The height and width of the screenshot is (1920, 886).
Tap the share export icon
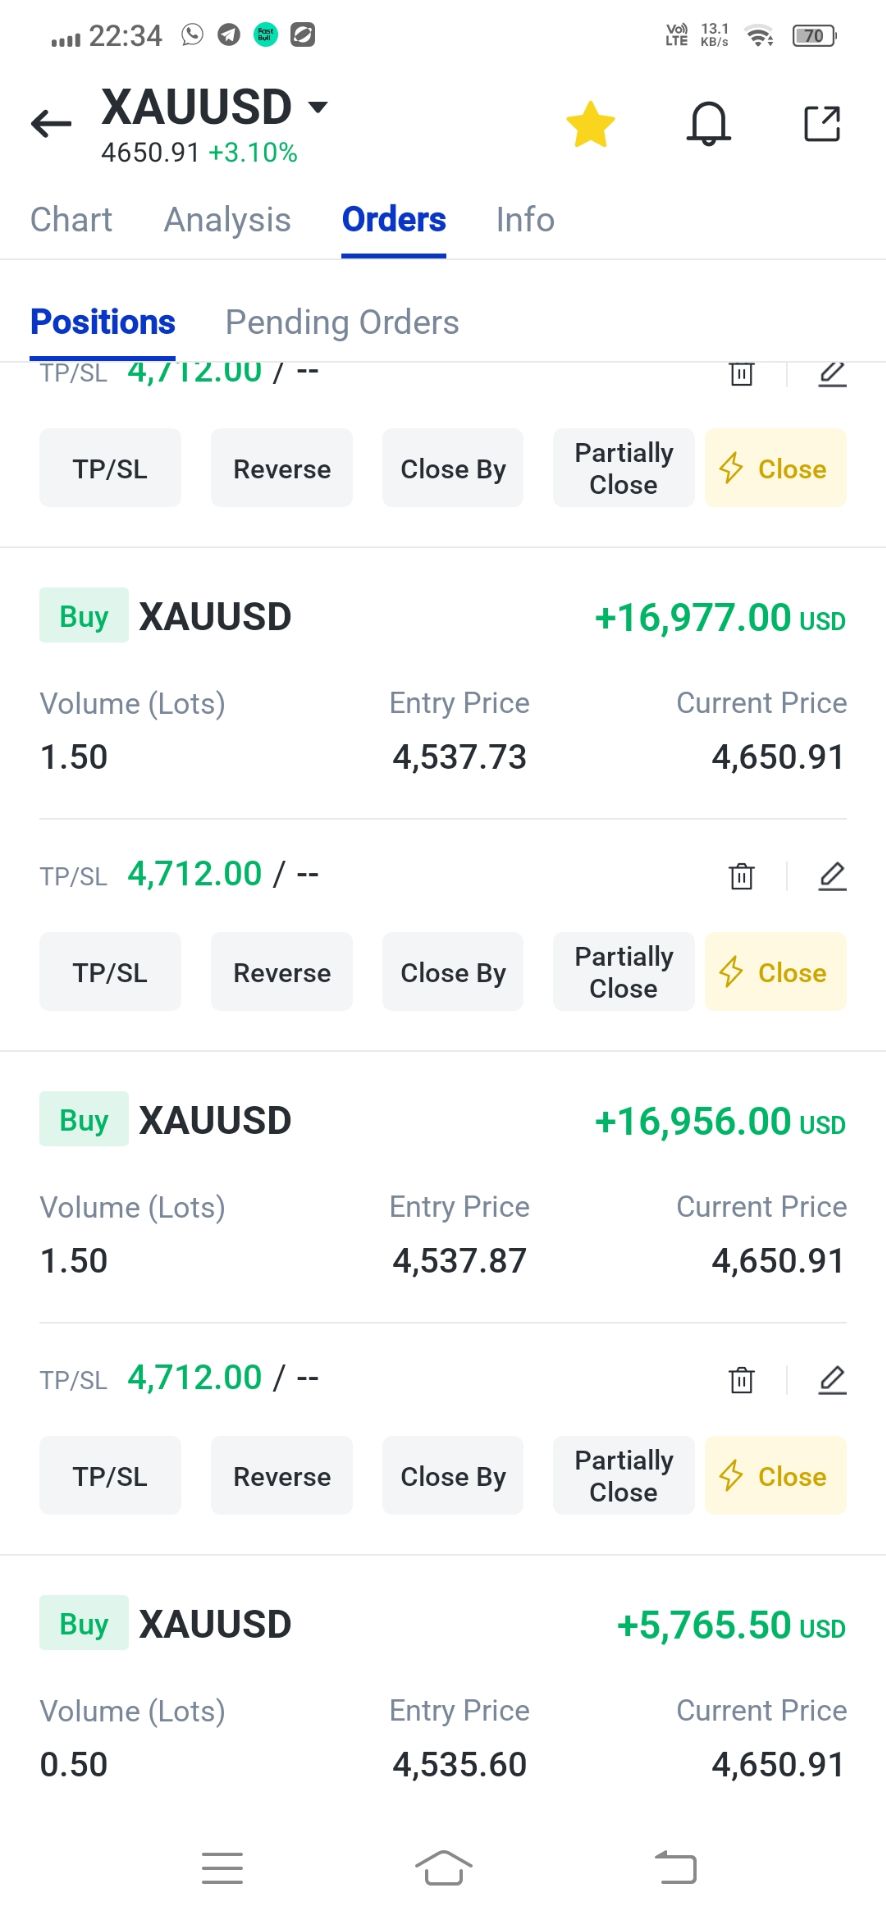(x=822, y=124)
